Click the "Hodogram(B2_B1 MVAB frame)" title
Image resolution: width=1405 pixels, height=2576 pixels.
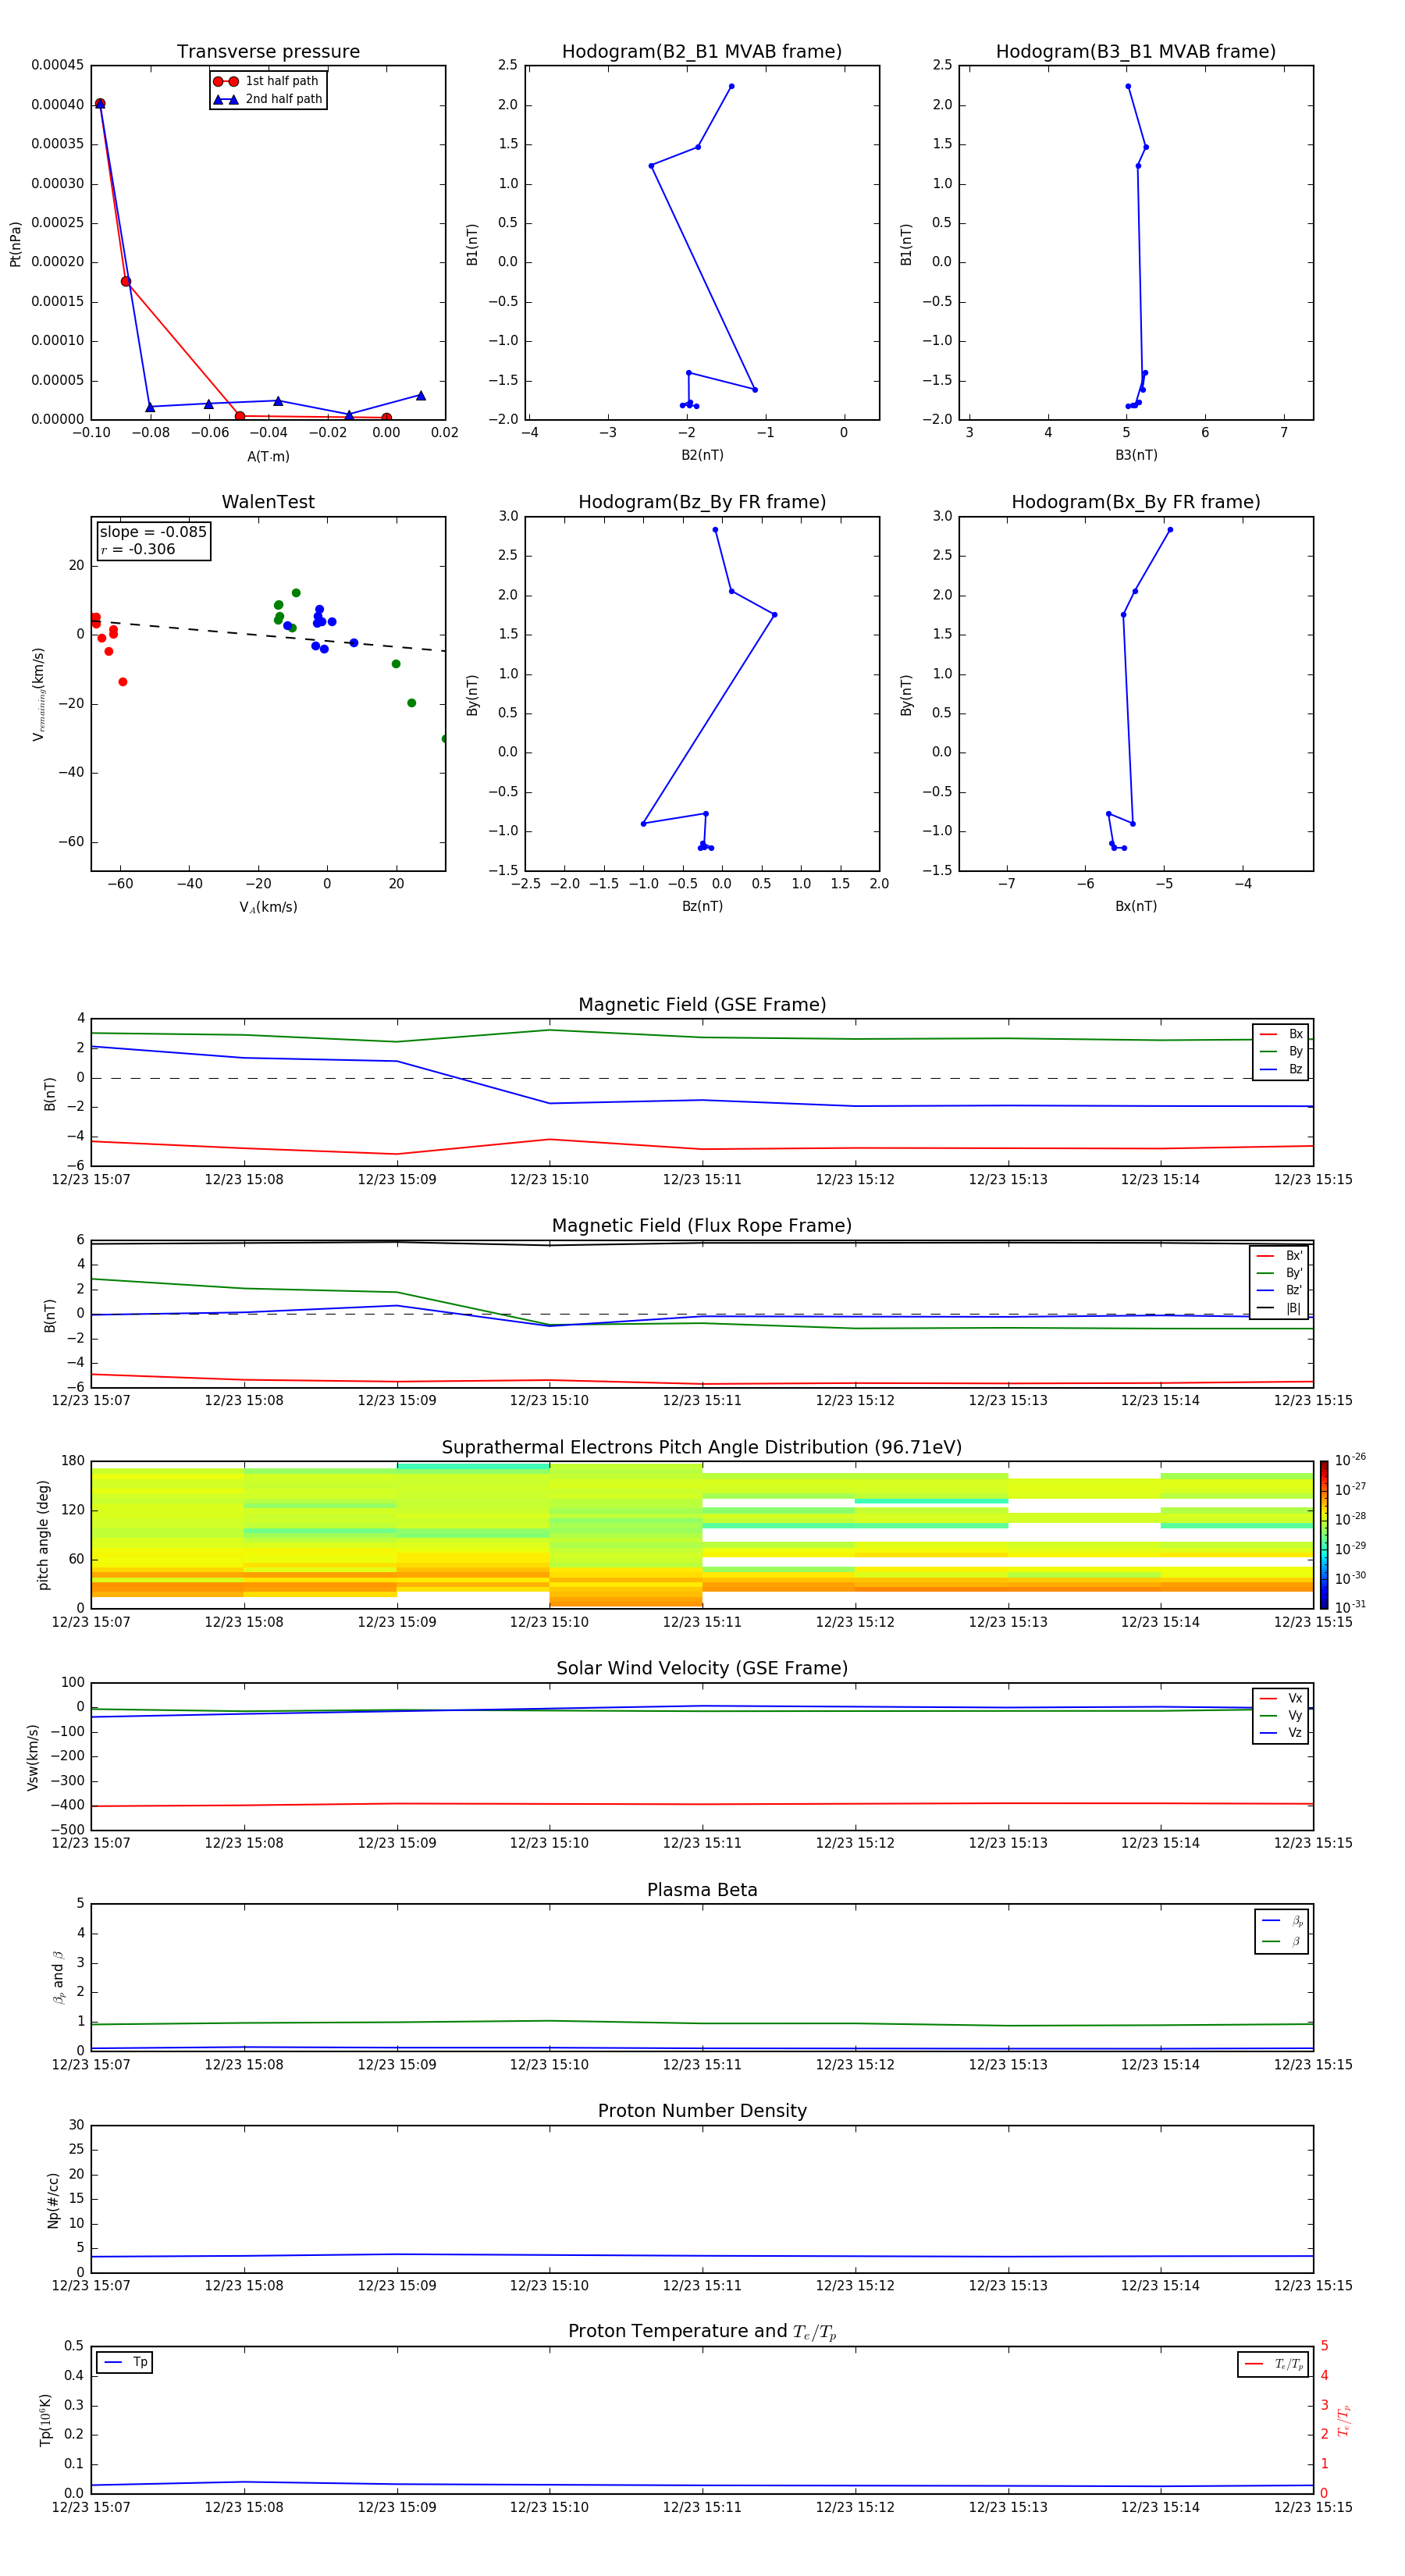pyautogui.click(x=702, y=52)
